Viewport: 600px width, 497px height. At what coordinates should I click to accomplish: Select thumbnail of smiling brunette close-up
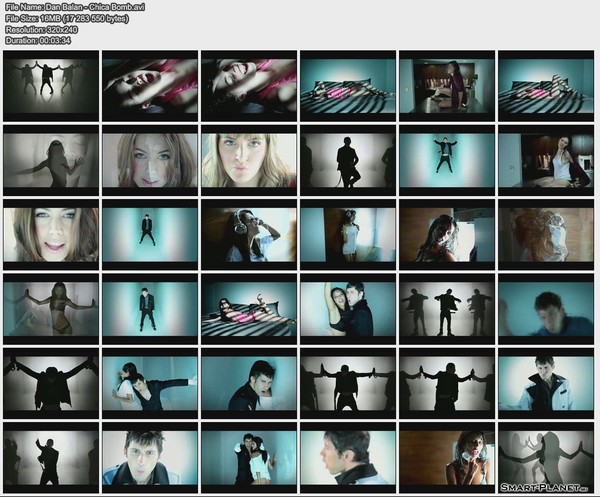click(51, 235)
